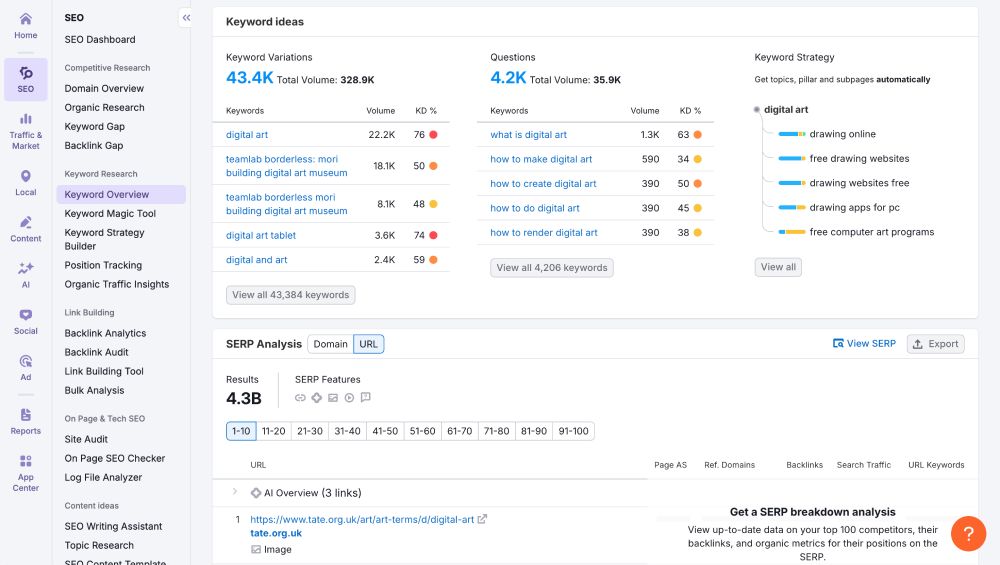Sort by Backlinks column header
Viewport: 1000px width, 565px height.
804,465
